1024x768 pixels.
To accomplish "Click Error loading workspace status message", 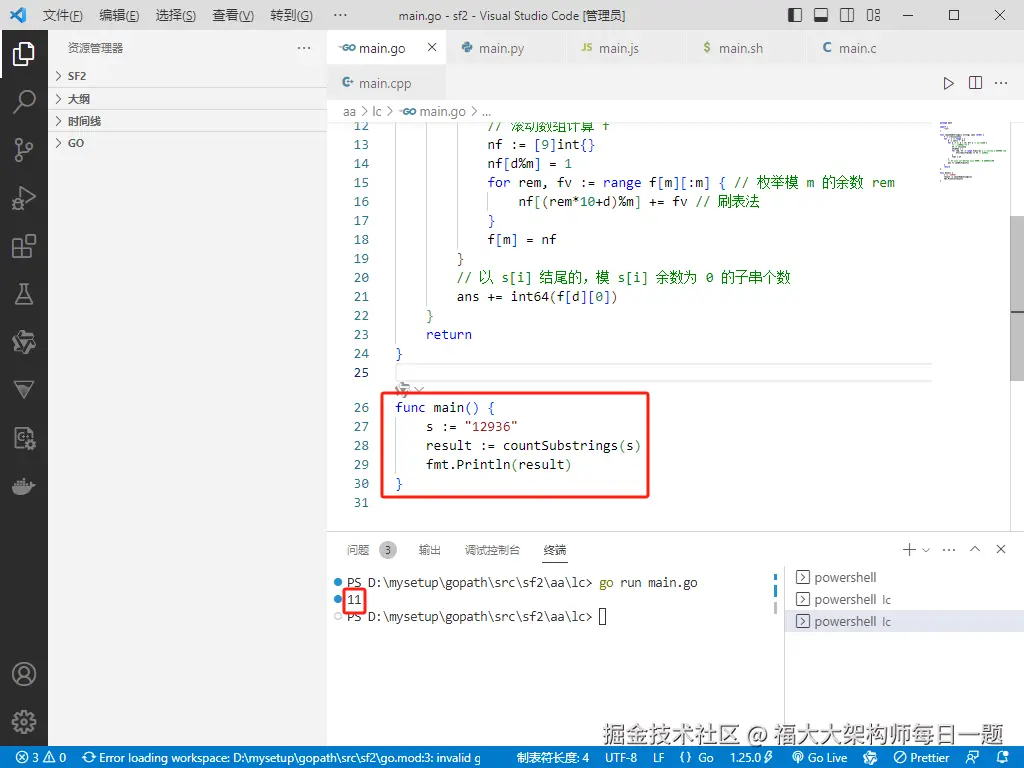I will pyautogui.click(x=281, y=758).
